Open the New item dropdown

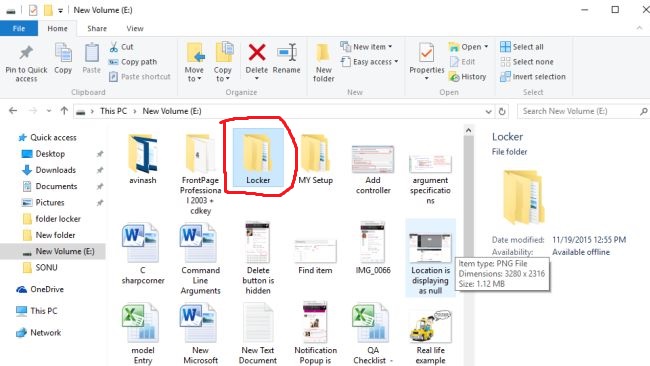coord(366,47)
